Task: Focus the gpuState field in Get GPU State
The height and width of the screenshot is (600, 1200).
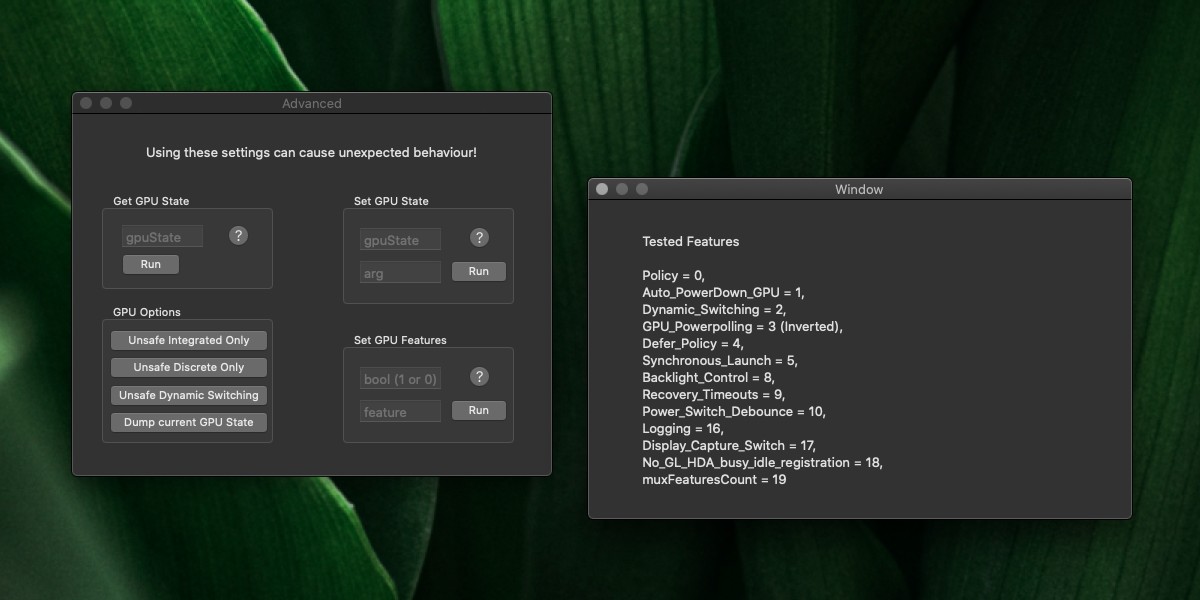Action: (x=162, y=237)
